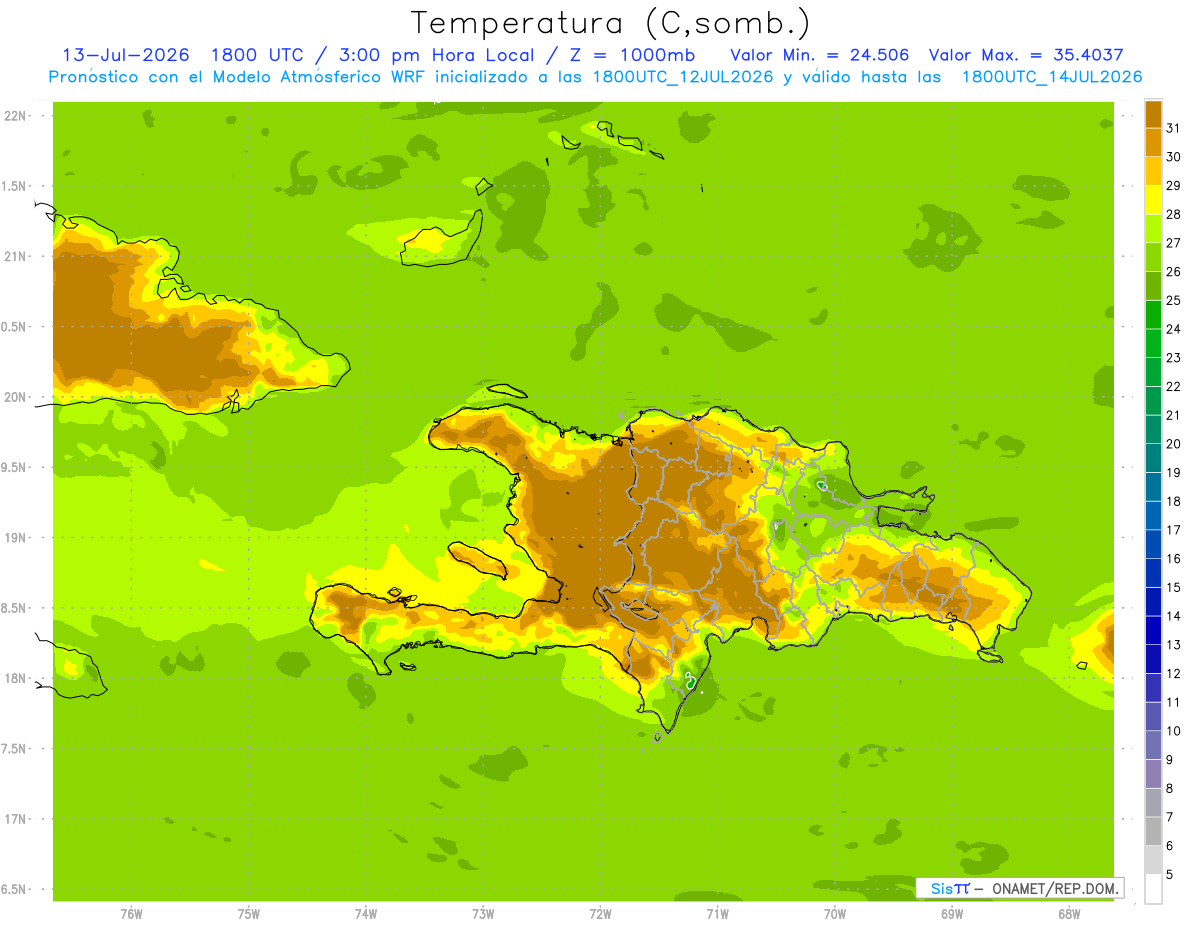Click the gold legend swatch between 29 and 30
Image resolution: width=1200 pixels, height=927 pixels.
1153,171
